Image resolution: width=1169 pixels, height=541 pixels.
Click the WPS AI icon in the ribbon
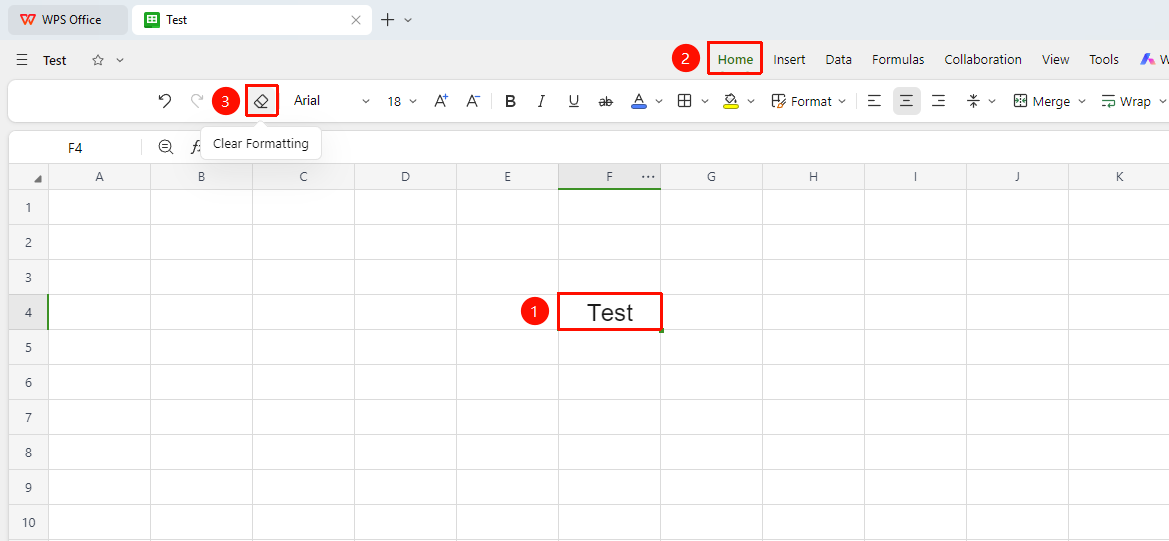click(1147, 60)
